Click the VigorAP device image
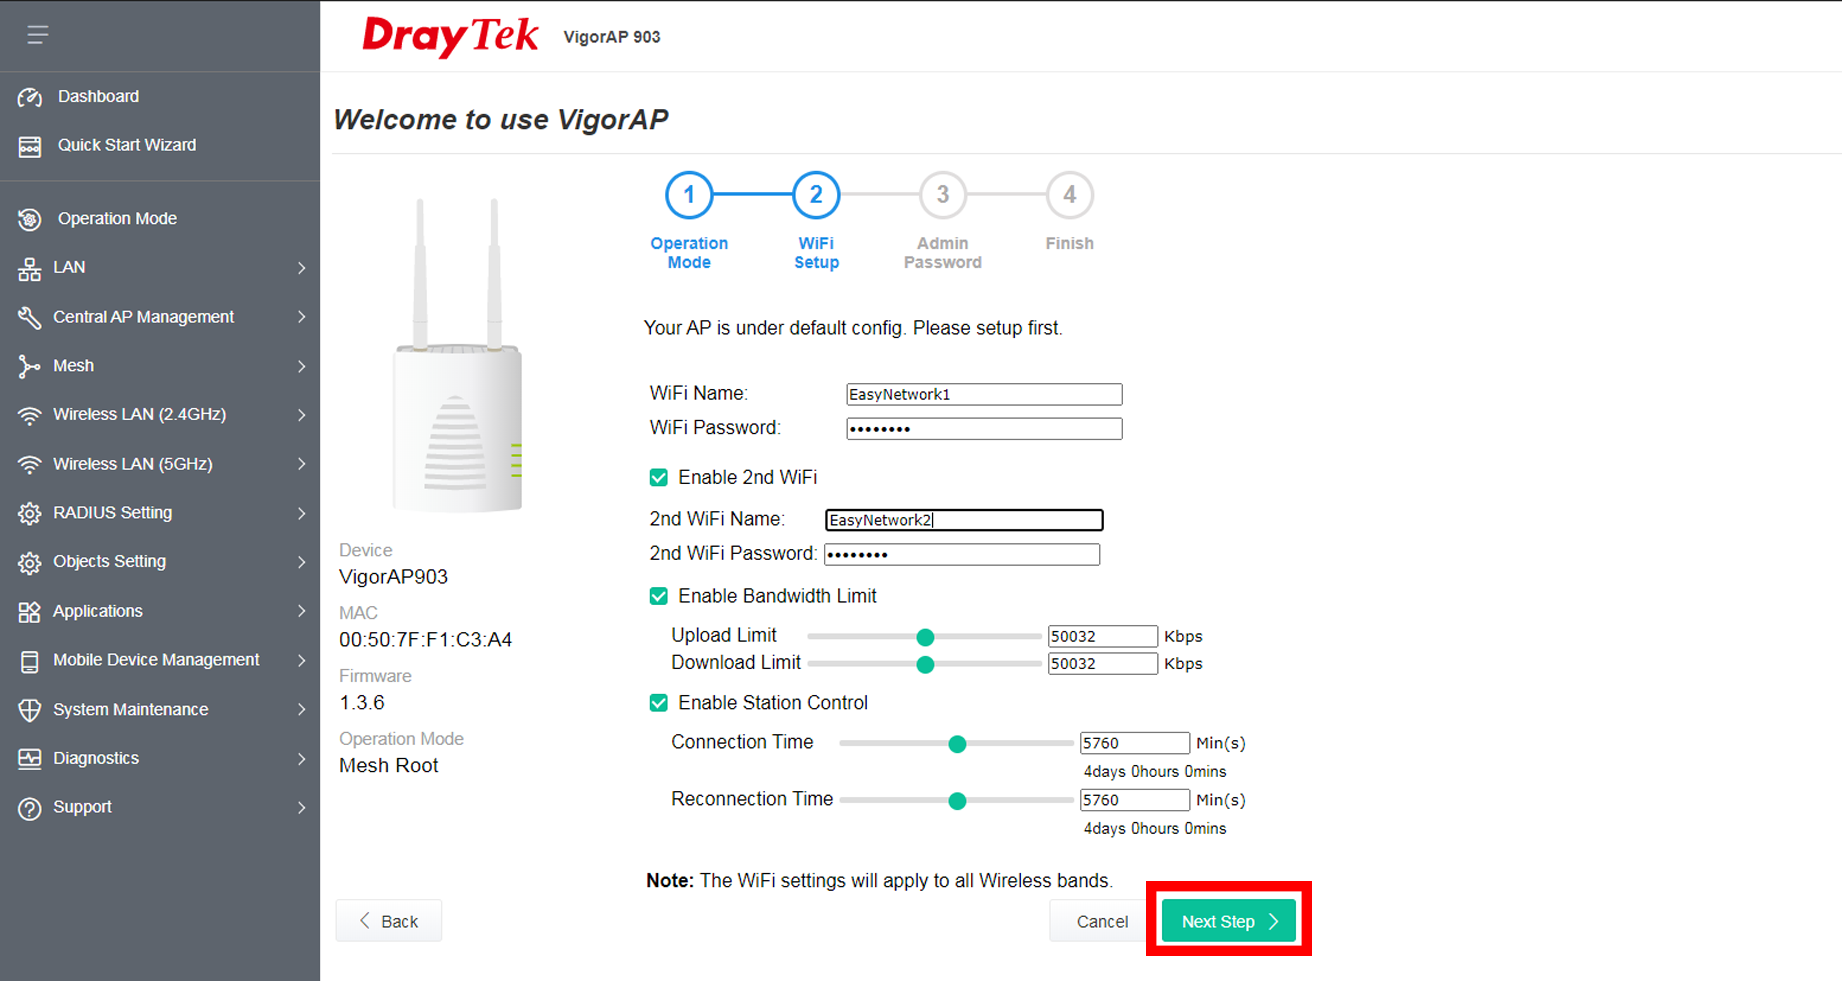This screenshot has width=1842, height=981. pyautogui.click(x=458, y=356)
